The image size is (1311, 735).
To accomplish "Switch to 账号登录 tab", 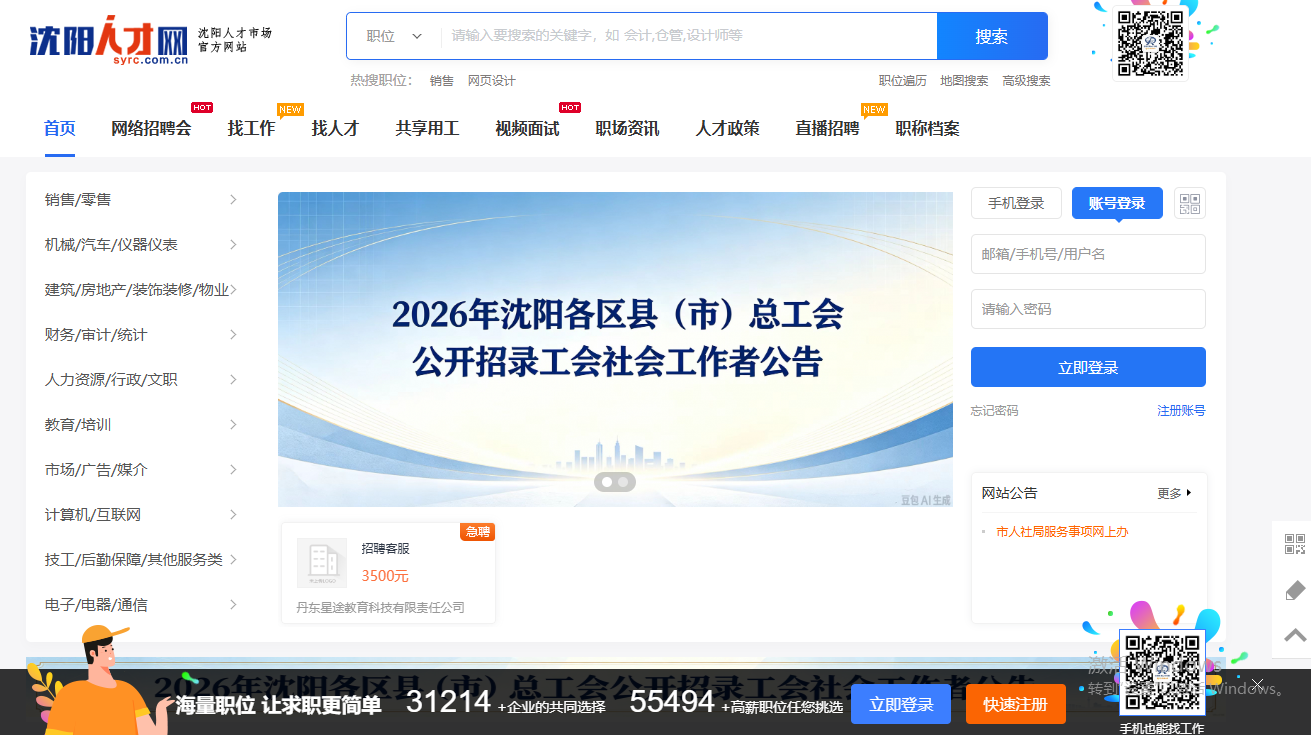I will (x=1117, y=203).
